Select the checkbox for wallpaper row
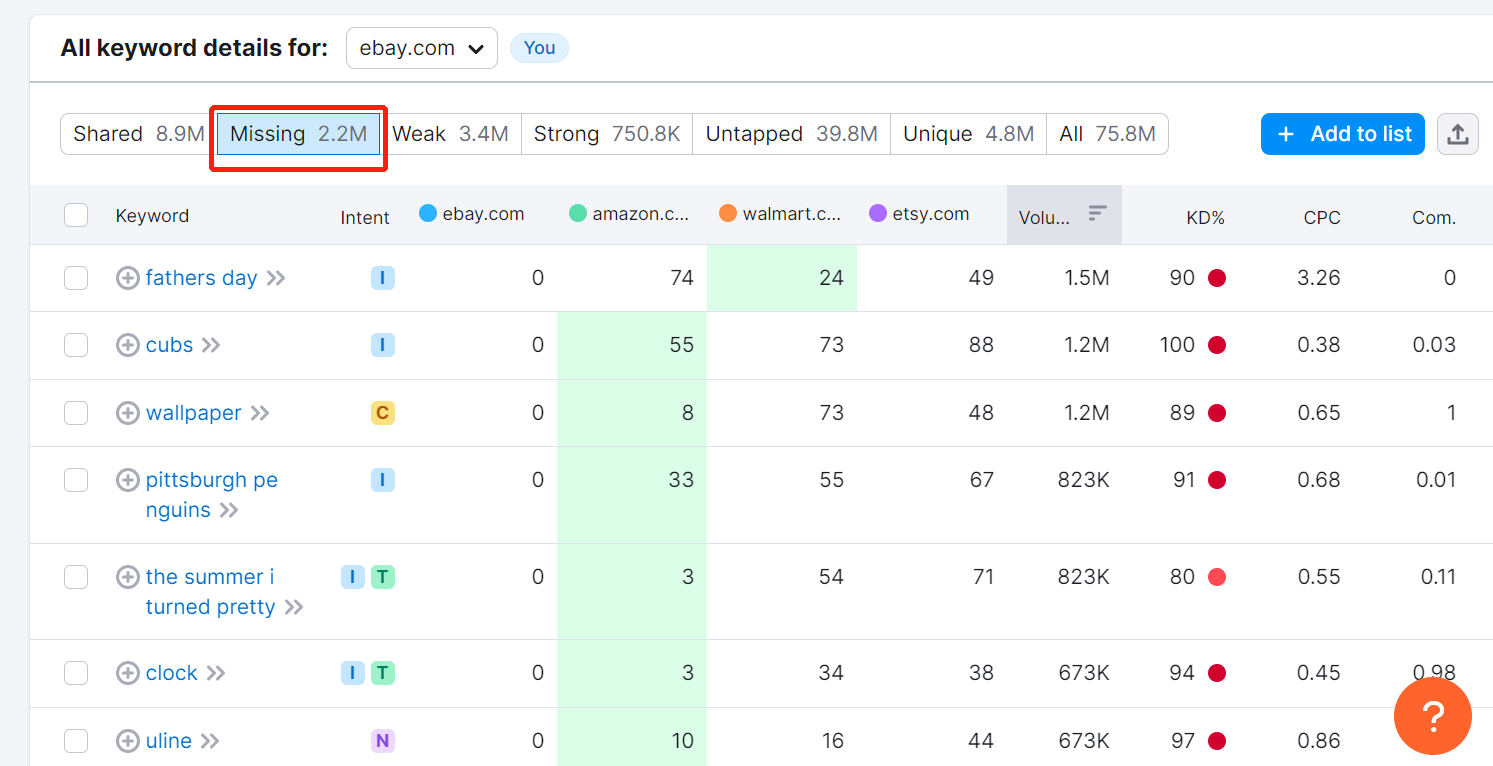 76,413
